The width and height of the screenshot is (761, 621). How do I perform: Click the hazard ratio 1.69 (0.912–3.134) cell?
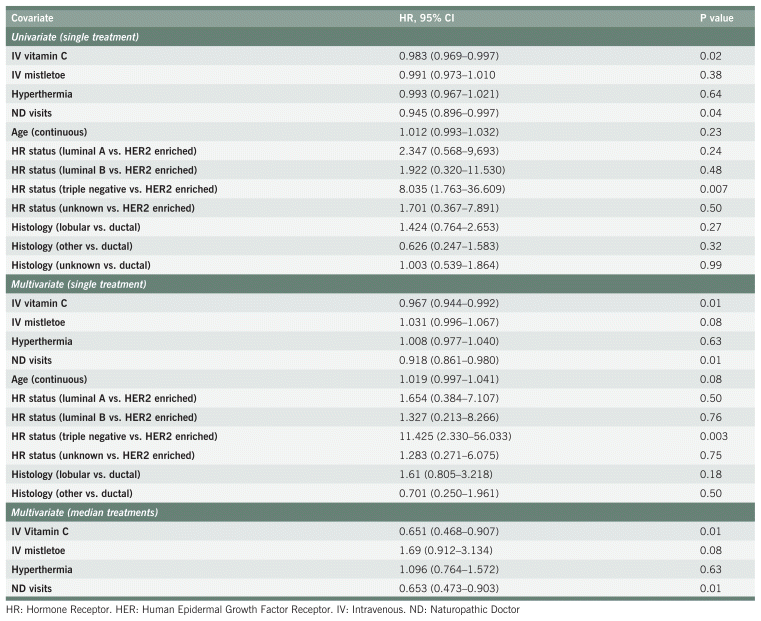tap(443, 550)
